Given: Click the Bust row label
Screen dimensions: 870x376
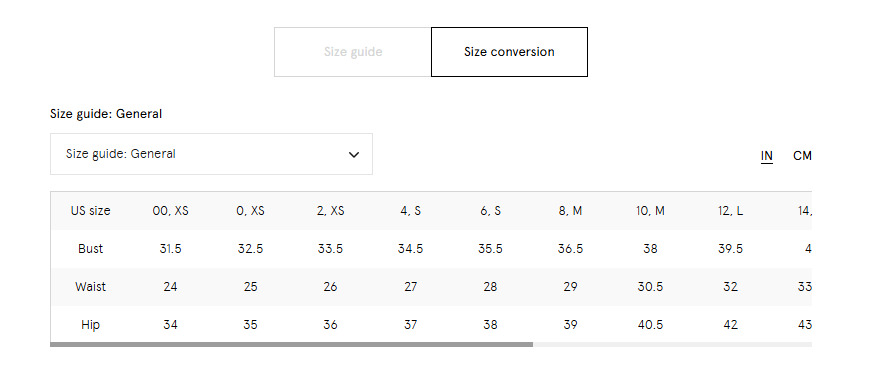Looking at the screenshot, I should 90,248.
